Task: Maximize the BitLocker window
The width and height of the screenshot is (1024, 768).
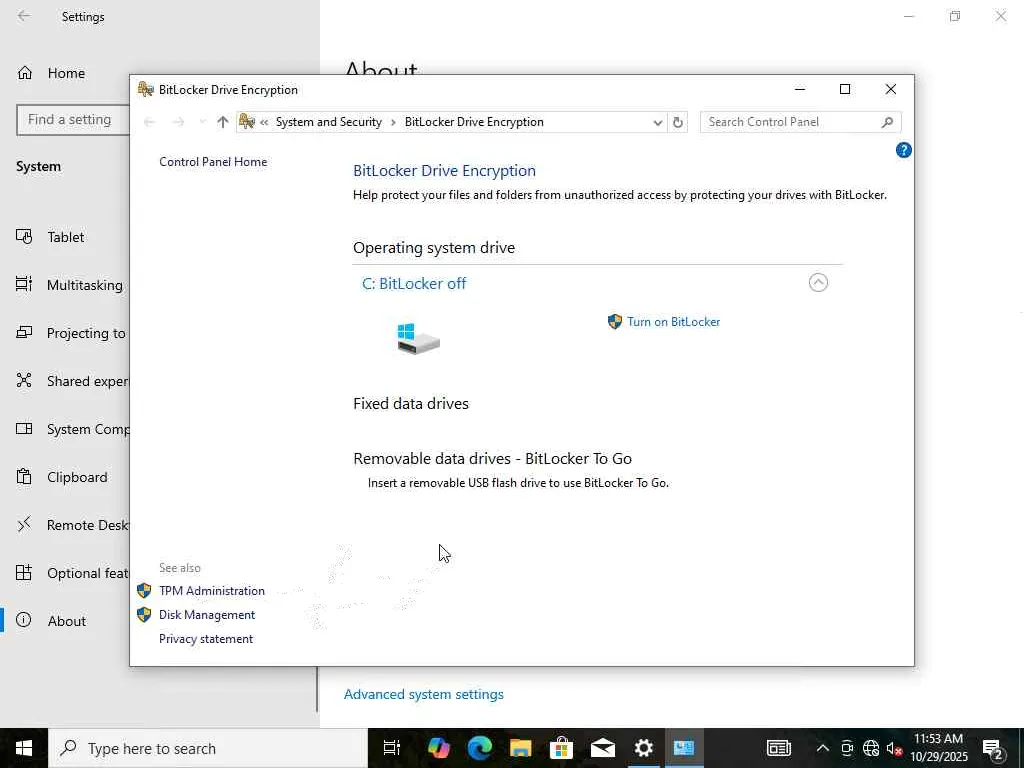Action: (844, 89)
